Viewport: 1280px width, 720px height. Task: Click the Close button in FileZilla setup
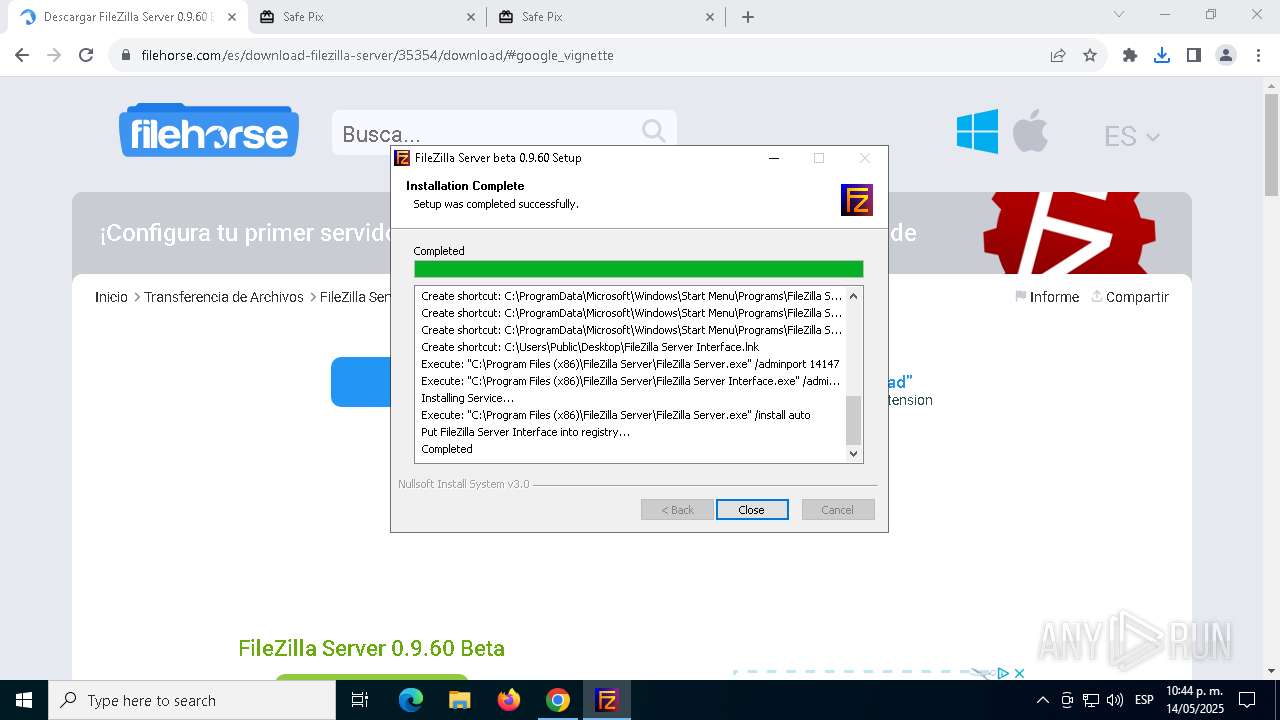[x=752, y=510]
